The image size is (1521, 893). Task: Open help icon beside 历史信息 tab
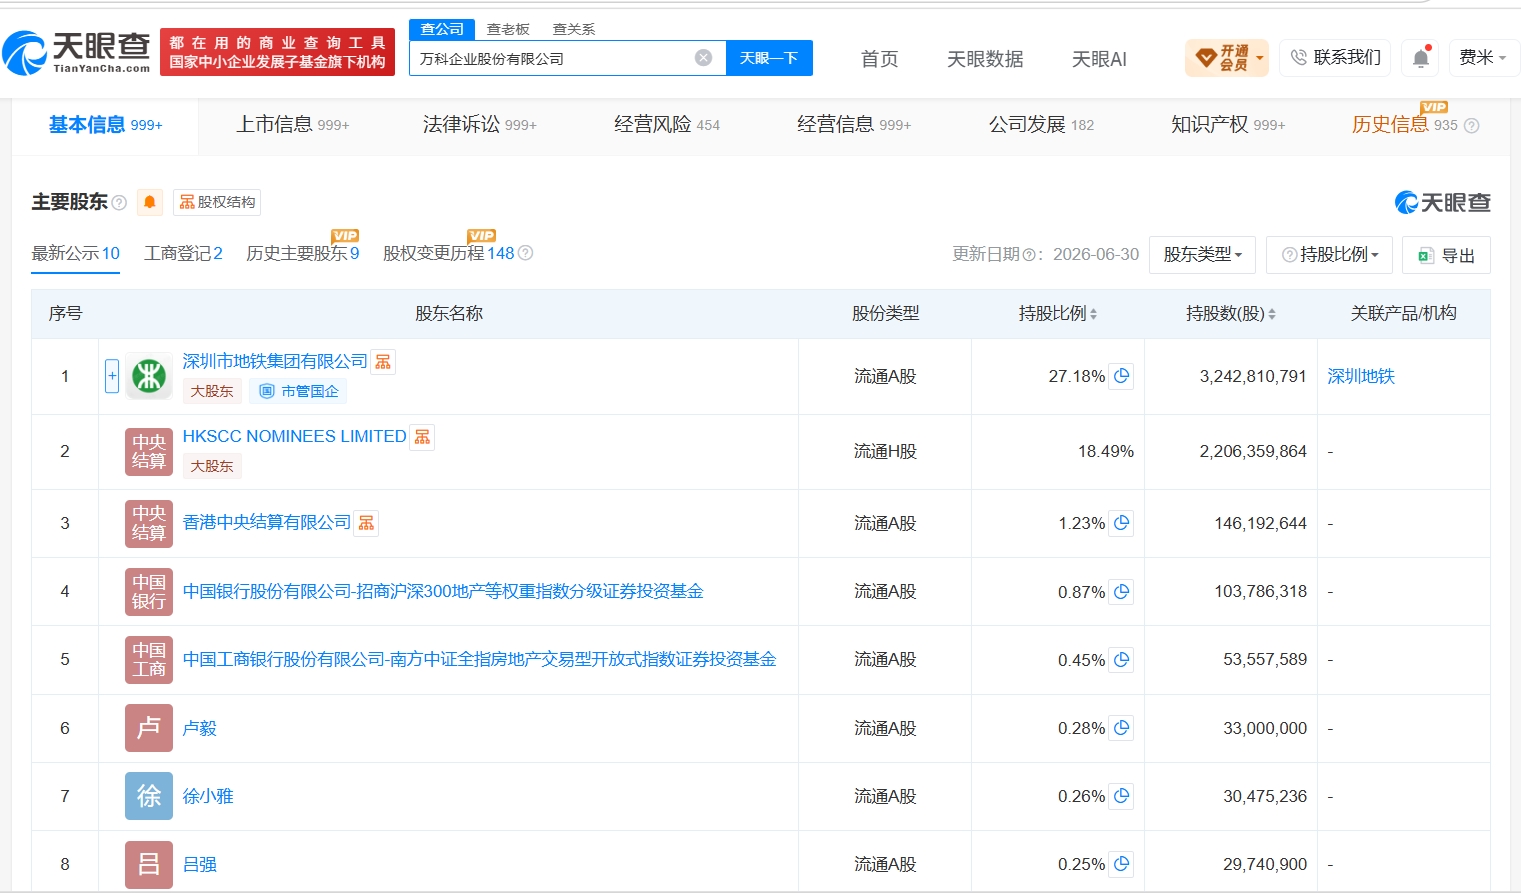1471,126
